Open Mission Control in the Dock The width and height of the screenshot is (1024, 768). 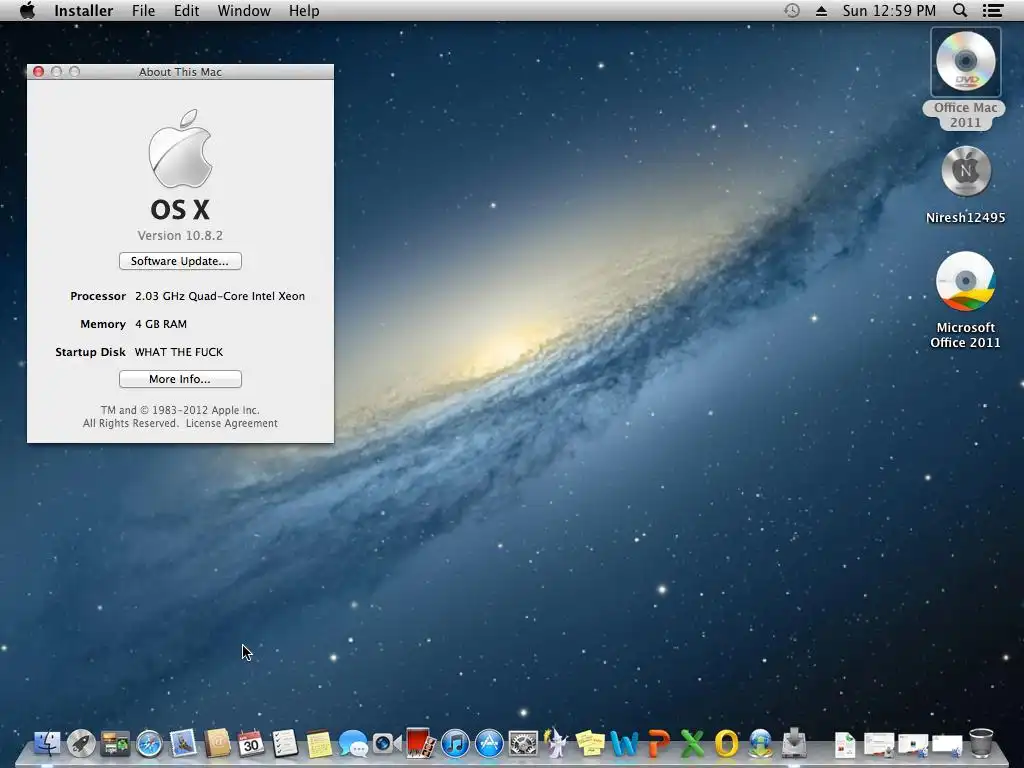[x=115, y=743]
